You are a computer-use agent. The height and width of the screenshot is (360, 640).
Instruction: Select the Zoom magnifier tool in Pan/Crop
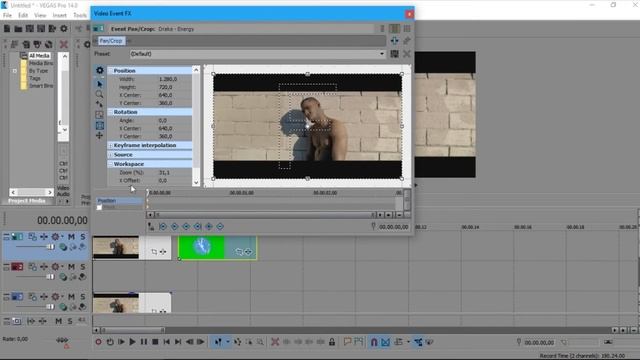pyautogui.click(x=99, y=94)
